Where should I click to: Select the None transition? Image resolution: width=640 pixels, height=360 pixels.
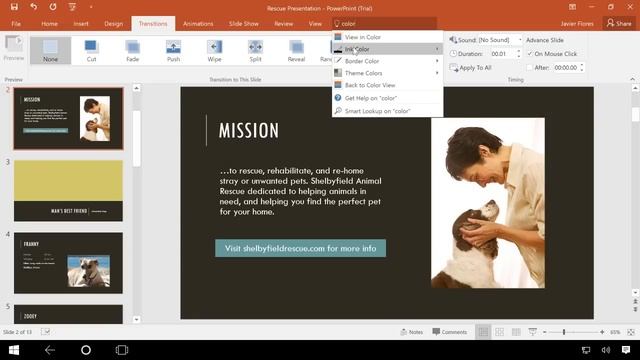pyautogui.click(x=50, y=50)
